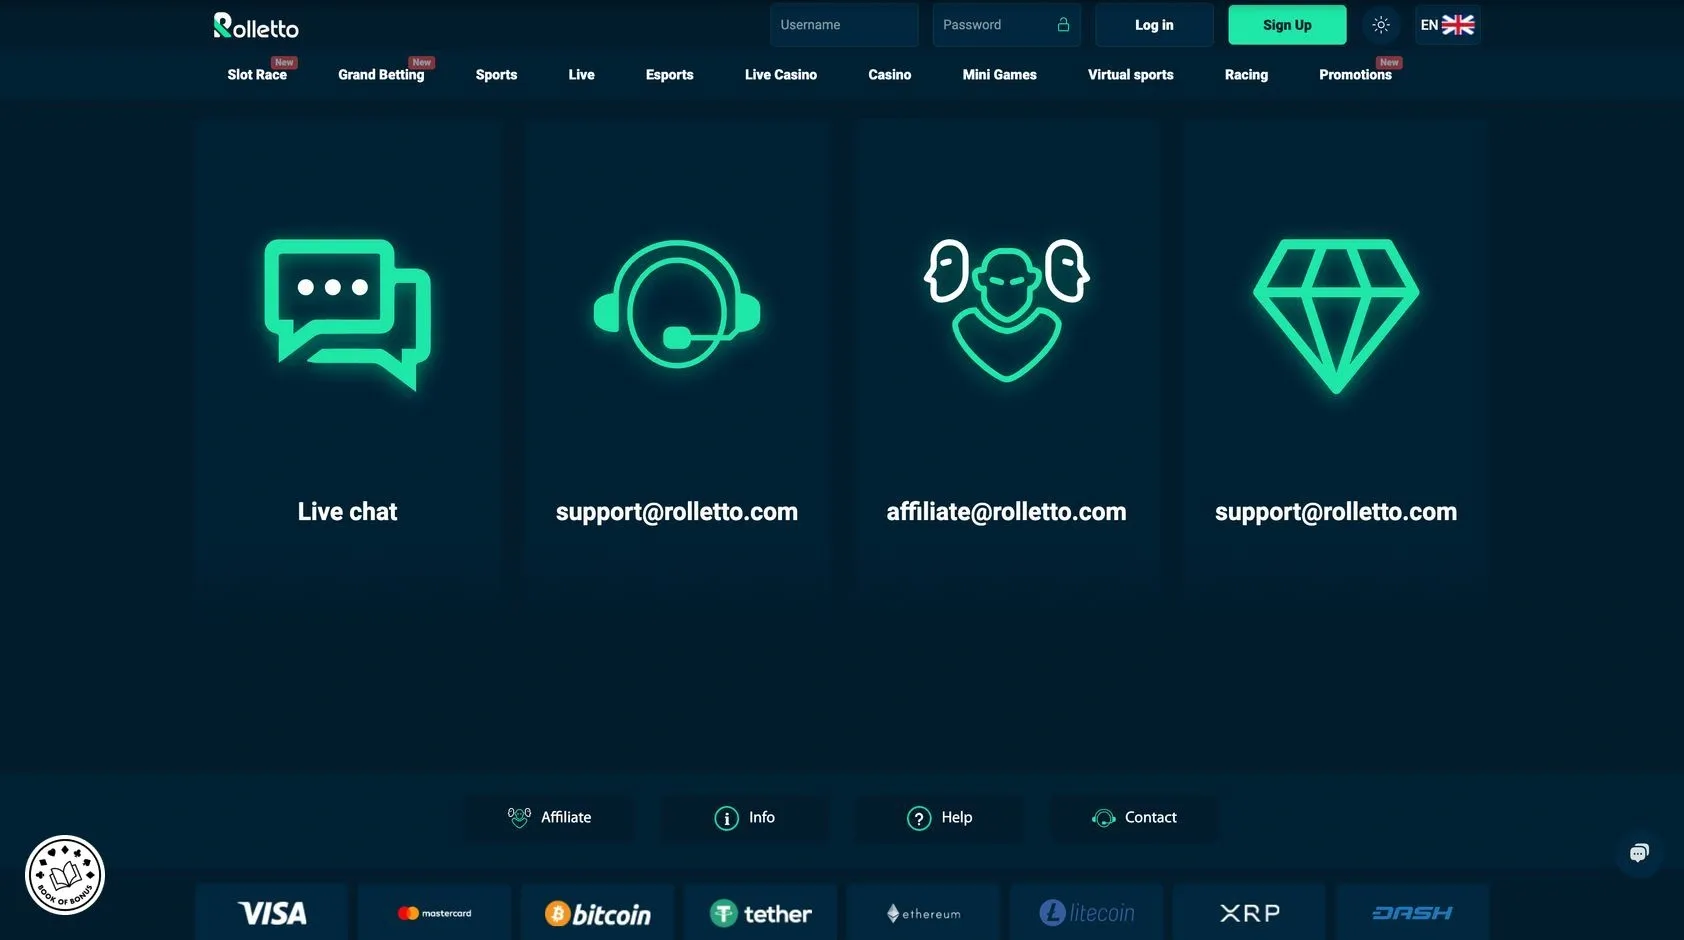Open the Info footer button

pos(745,817)
